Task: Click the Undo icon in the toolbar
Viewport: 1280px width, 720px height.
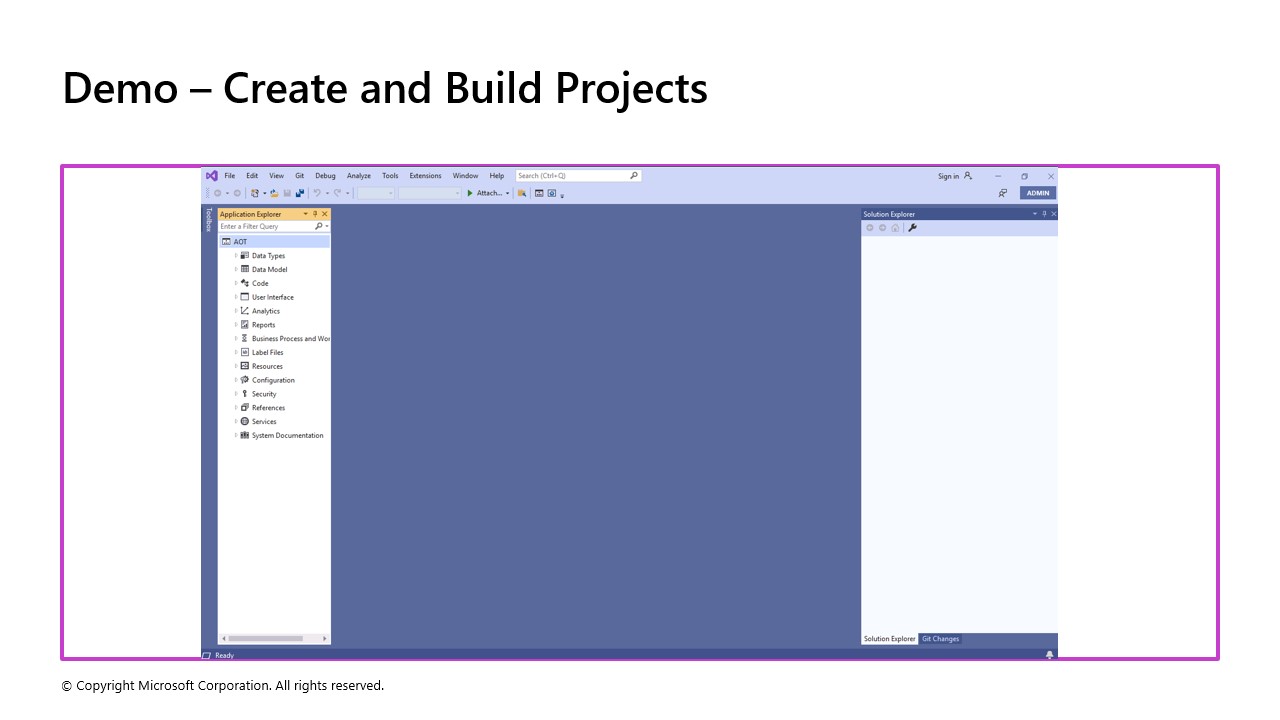Action: (x=316, y=193)
